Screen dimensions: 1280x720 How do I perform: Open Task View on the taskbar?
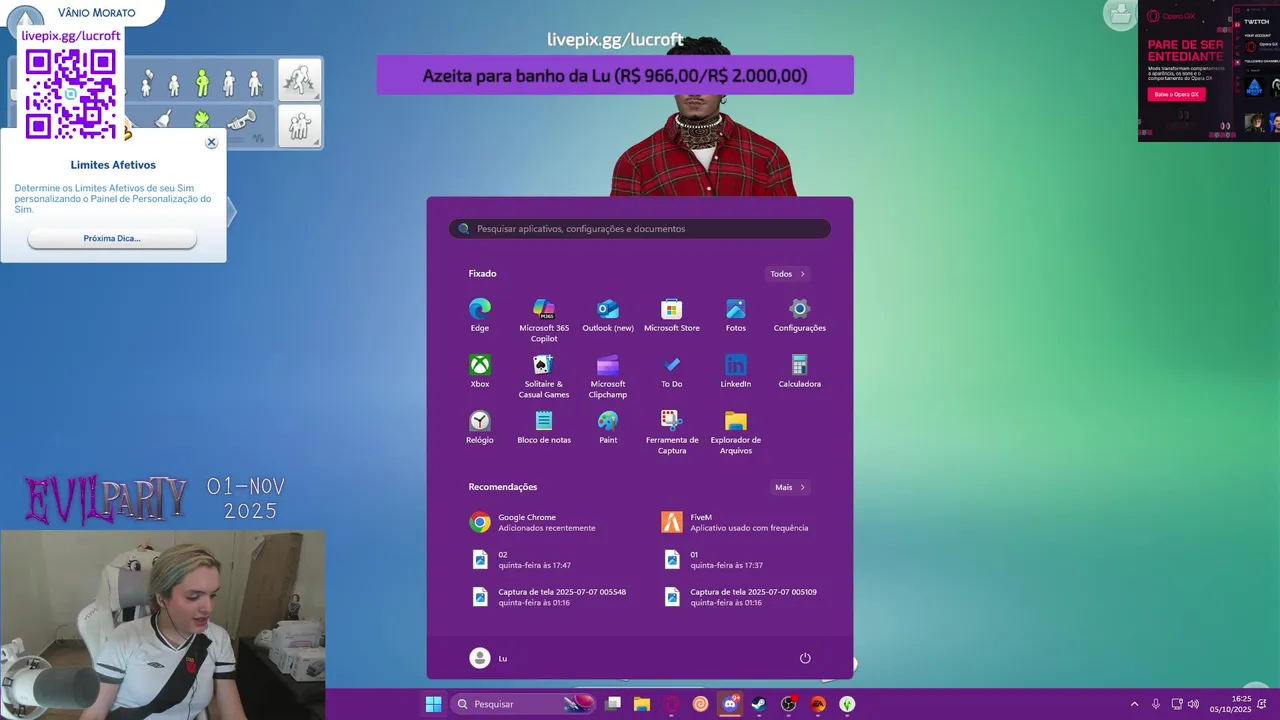click(613, 704)
